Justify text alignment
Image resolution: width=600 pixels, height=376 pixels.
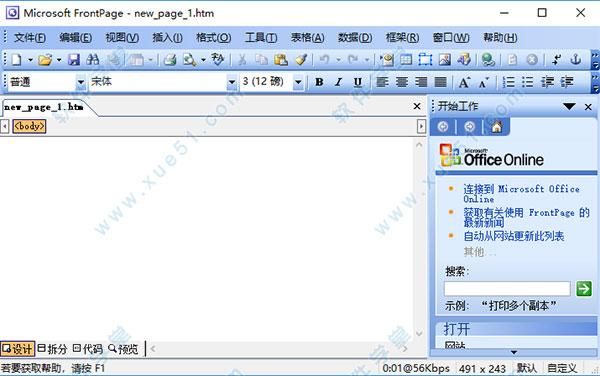tap(440, 82)
